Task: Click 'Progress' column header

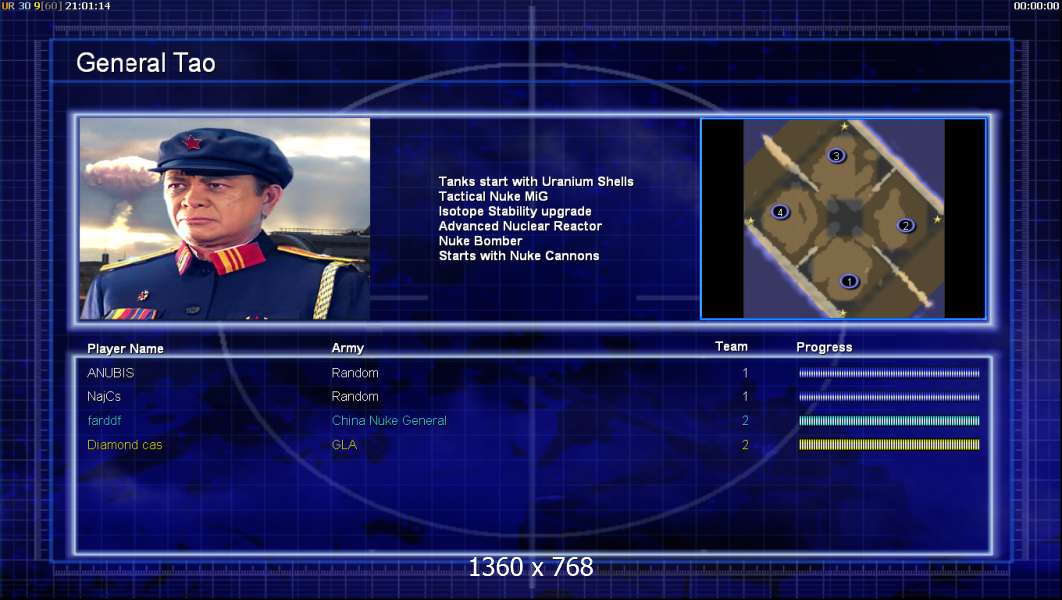Action: [824, 347]
